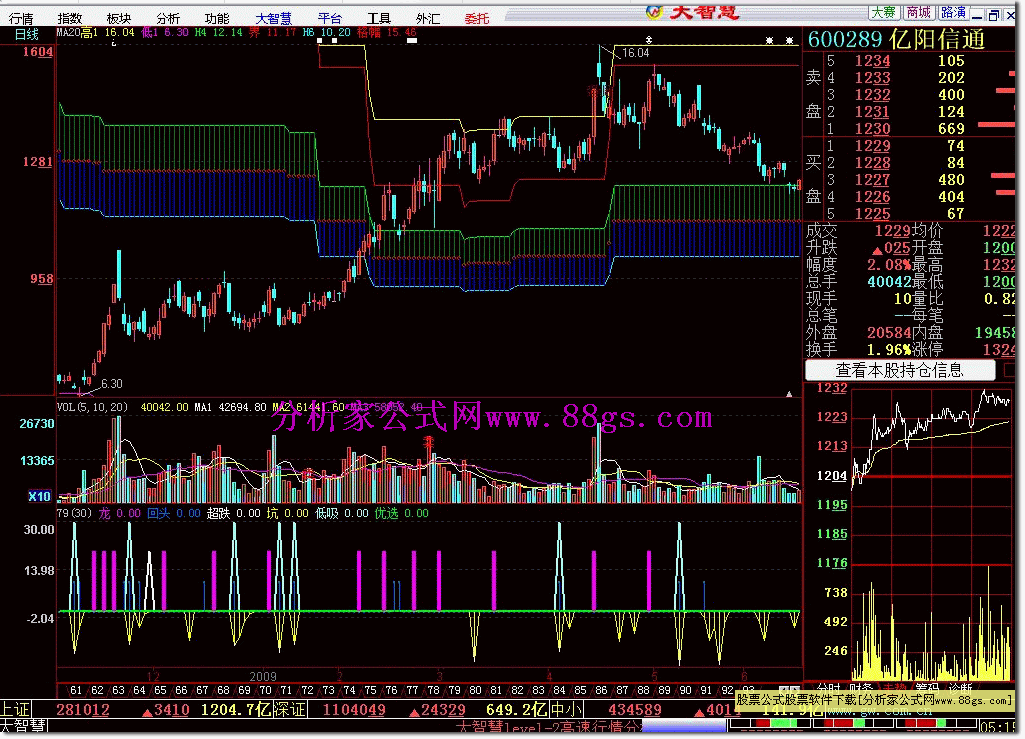Viewport: 1025px width, 739px height.
Task: Click the 超跌 indicator legend
Action: [x=218, y=513]
